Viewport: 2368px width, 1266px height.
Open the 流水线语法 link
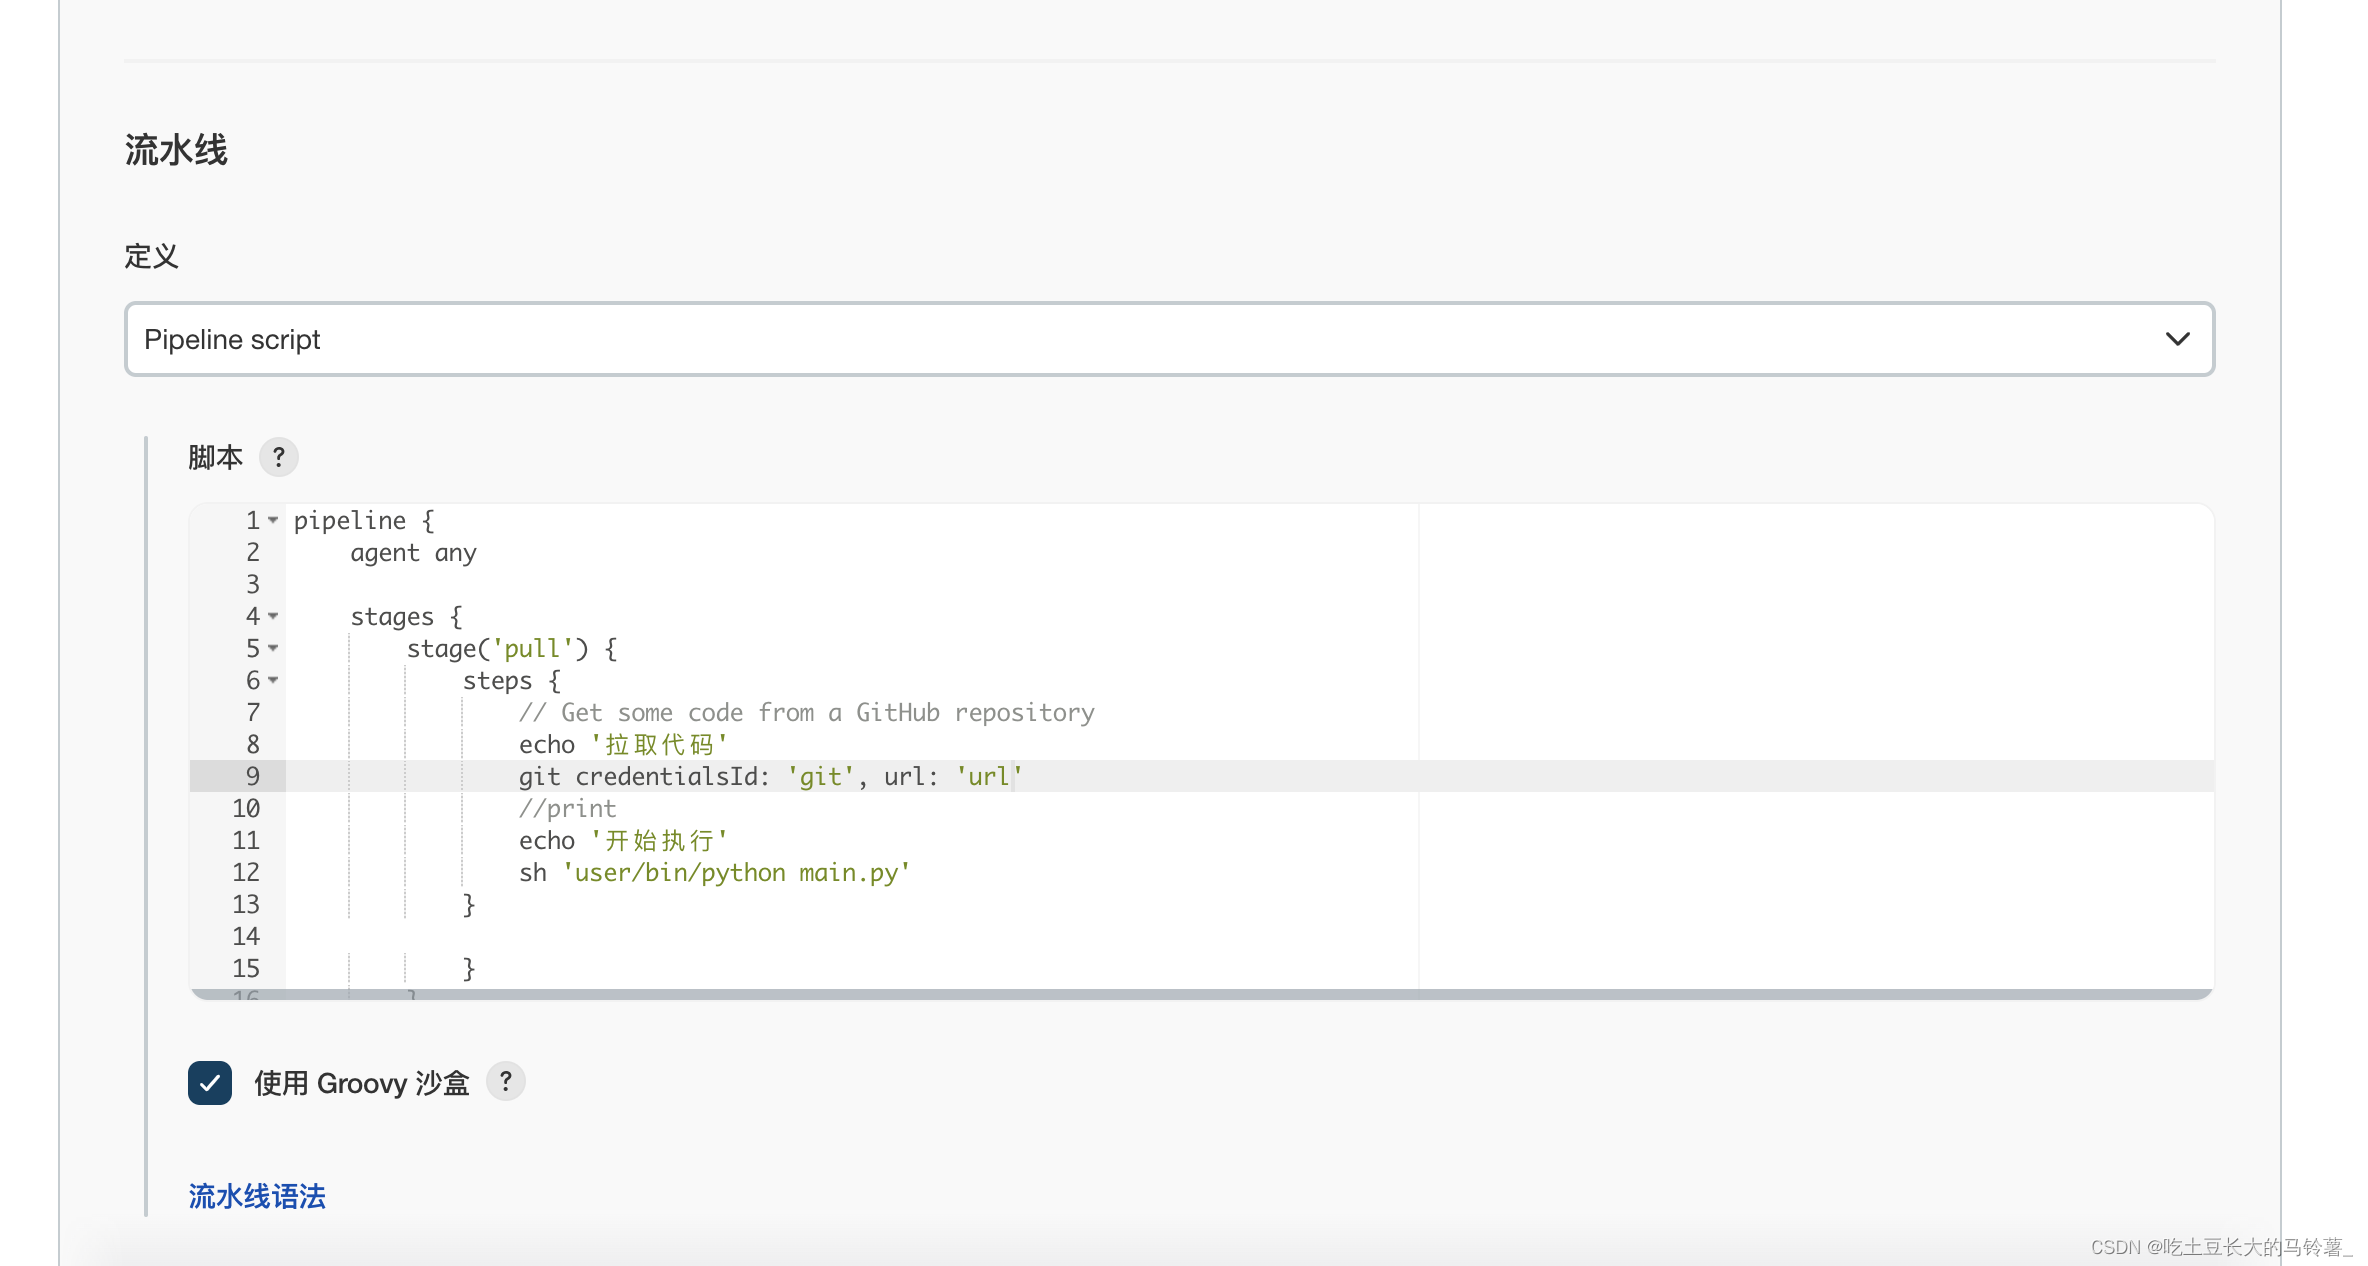[257, 1196]
